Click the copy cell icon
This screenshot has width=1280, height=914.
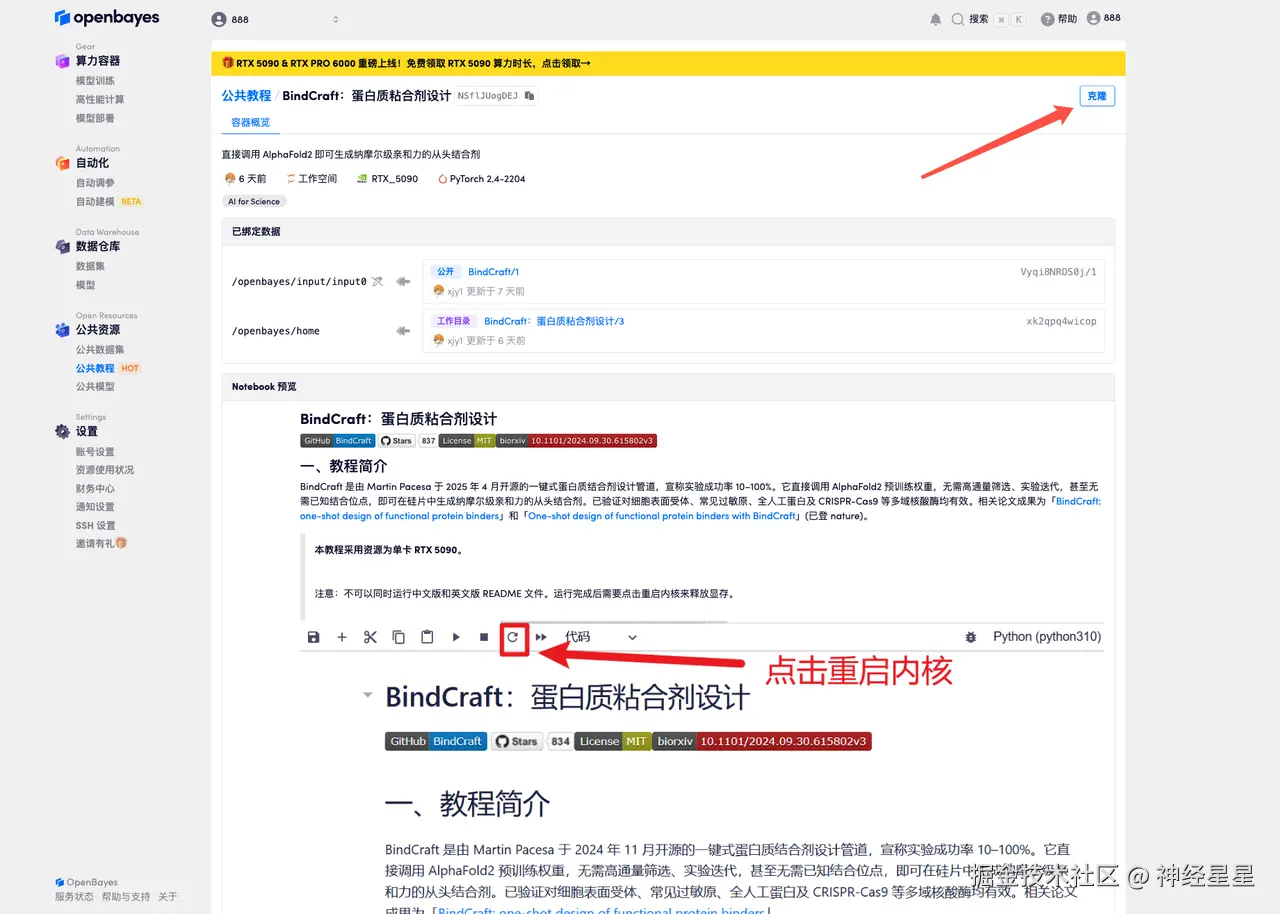(x=399, y=637)
